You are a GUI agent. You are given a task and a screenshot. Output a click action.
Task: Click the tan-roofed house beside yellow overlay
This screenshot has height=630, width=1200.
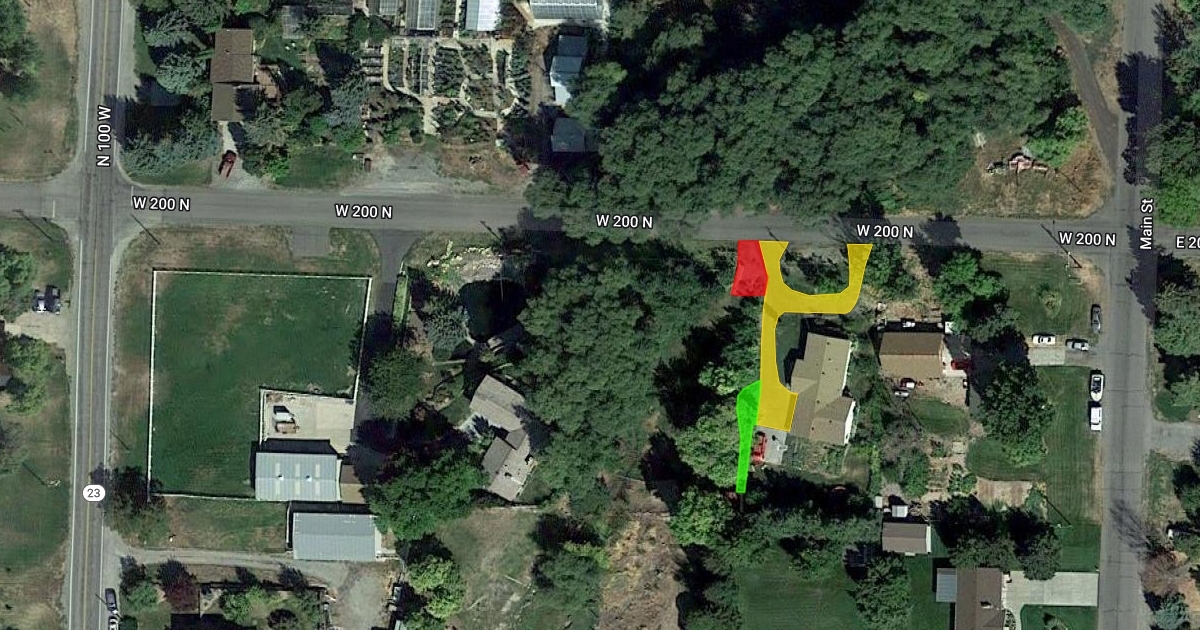(x=821, y=389)
